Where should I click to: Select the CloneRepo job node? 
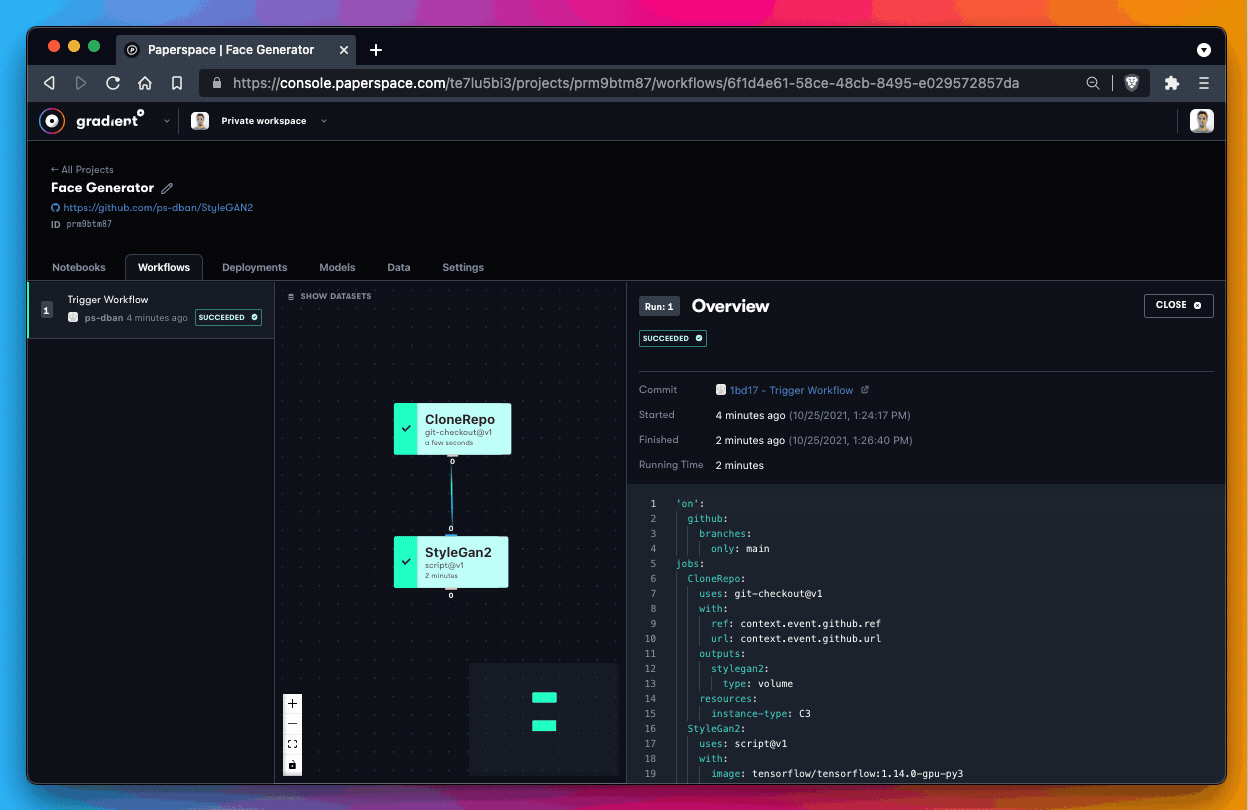452,429
